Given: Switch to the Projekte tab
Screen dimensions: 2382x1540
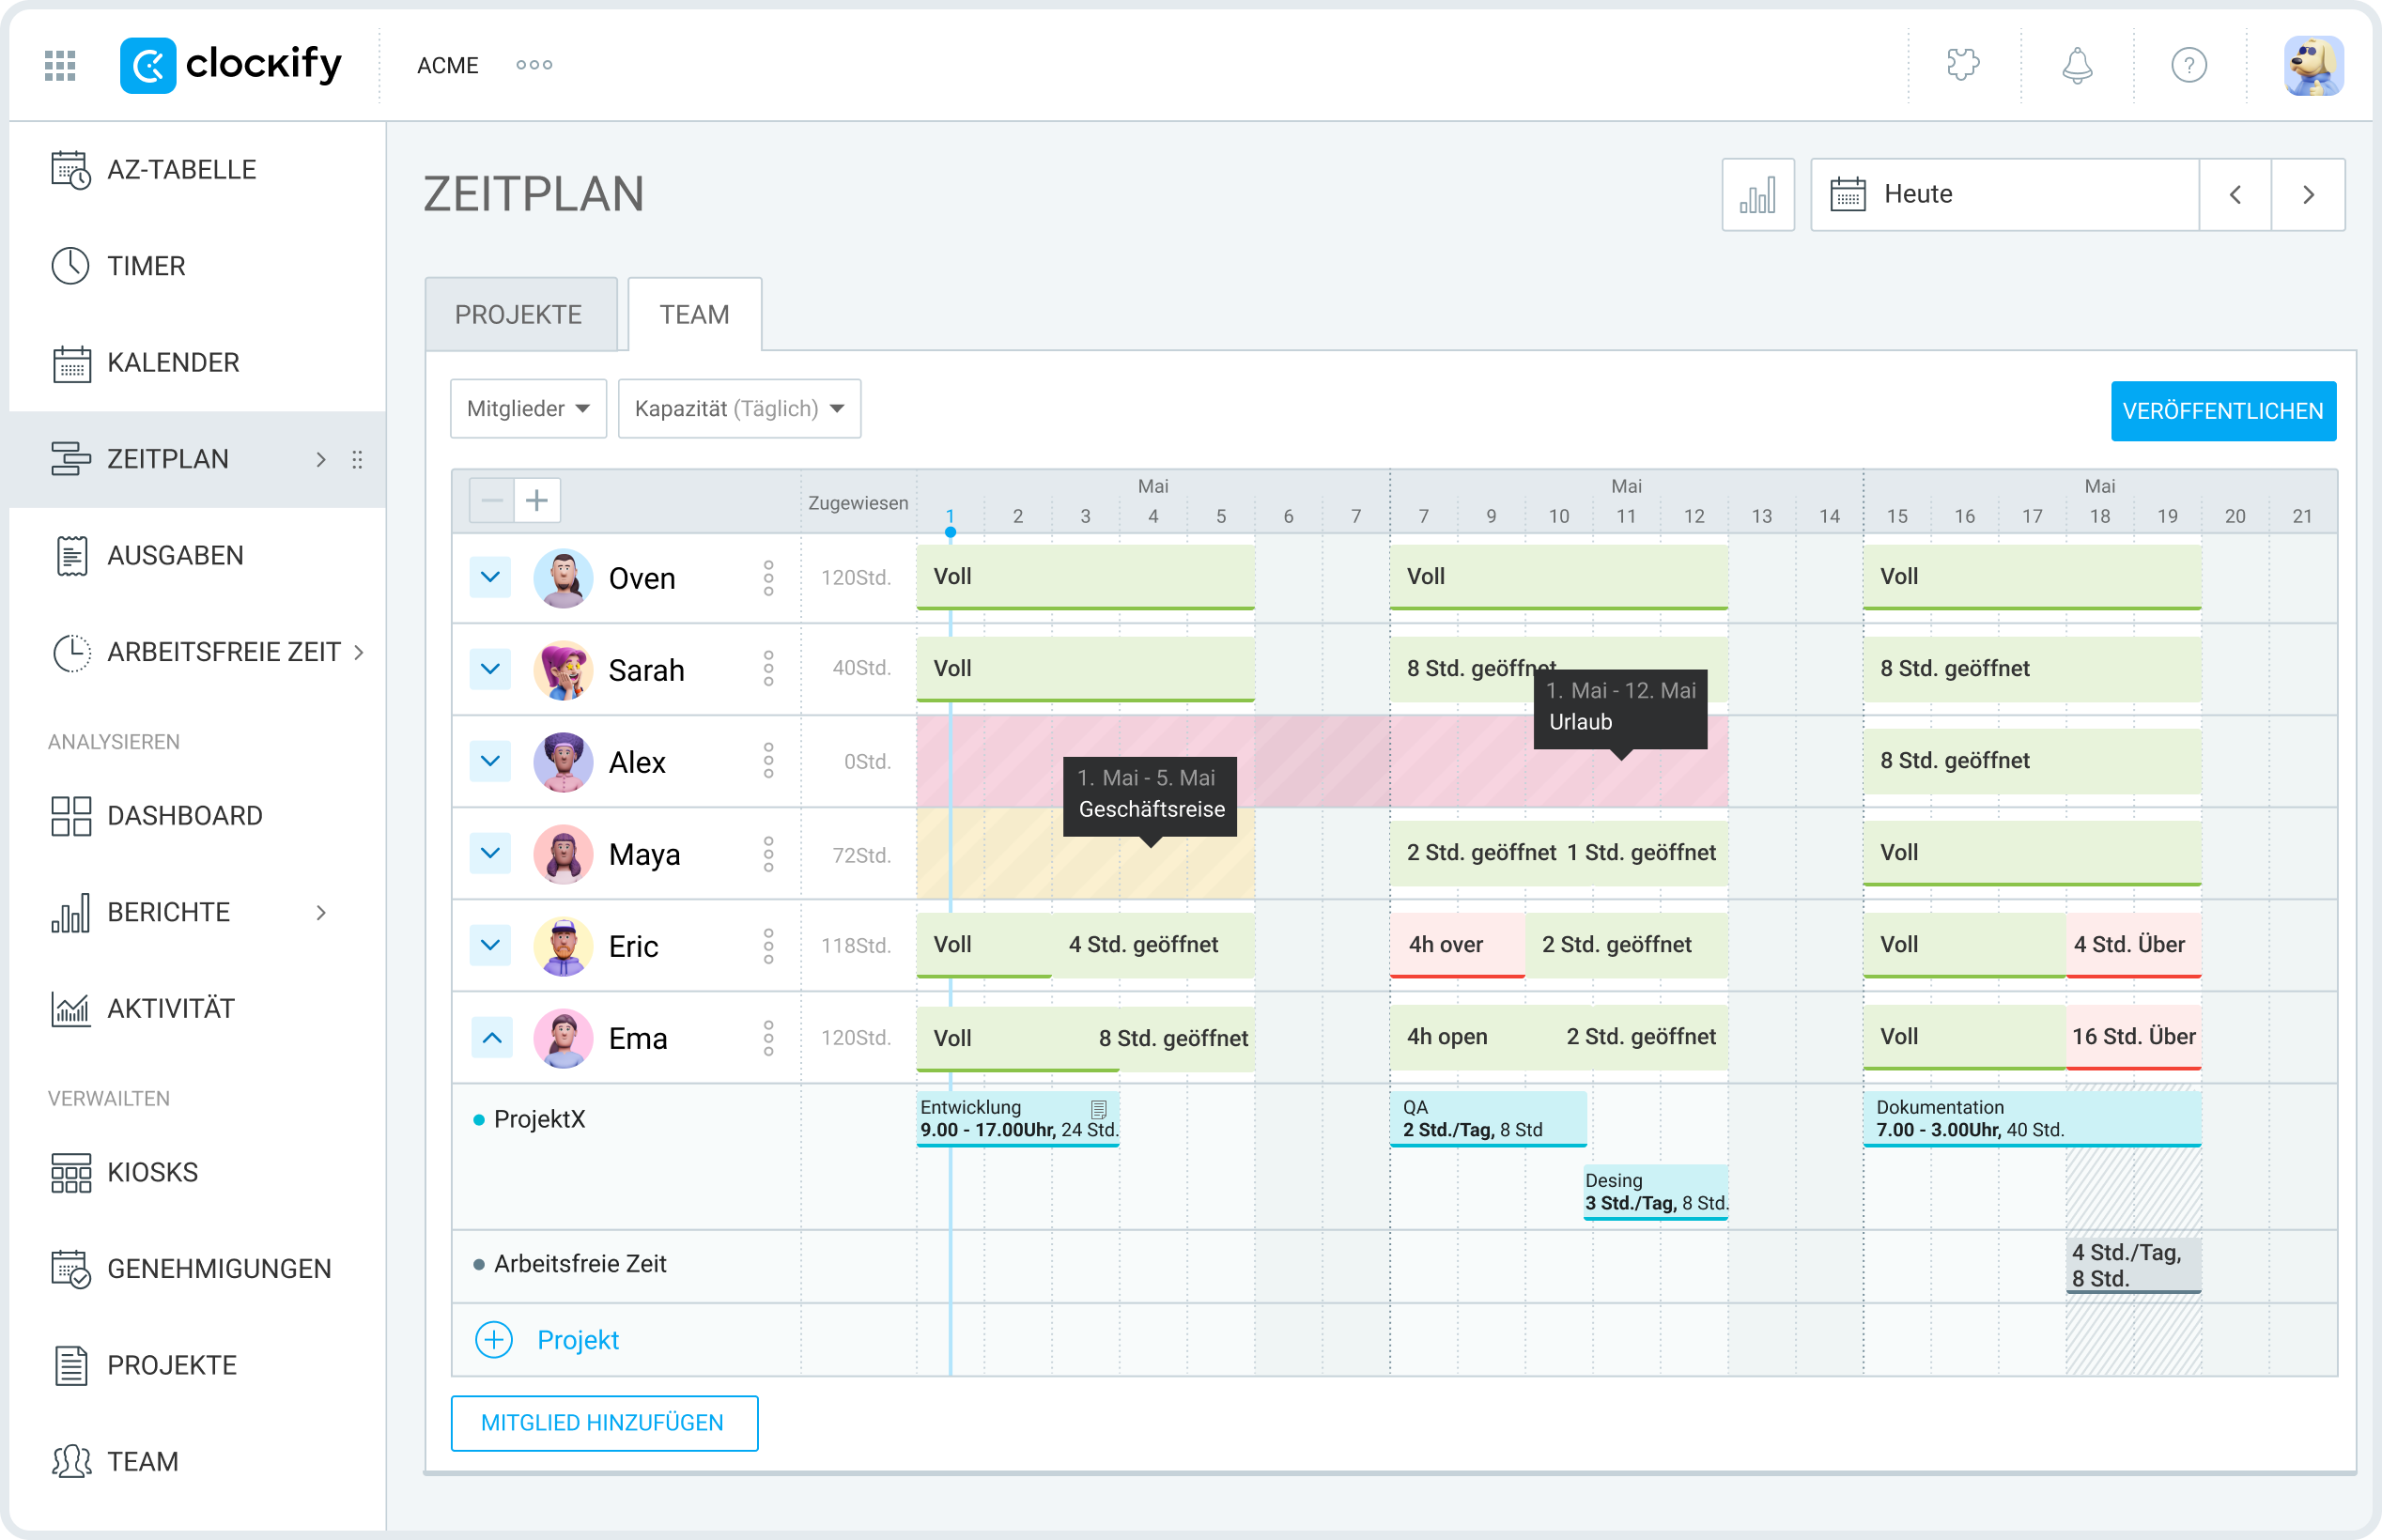Looking at the screenshot, I should (x=519, y=313).
